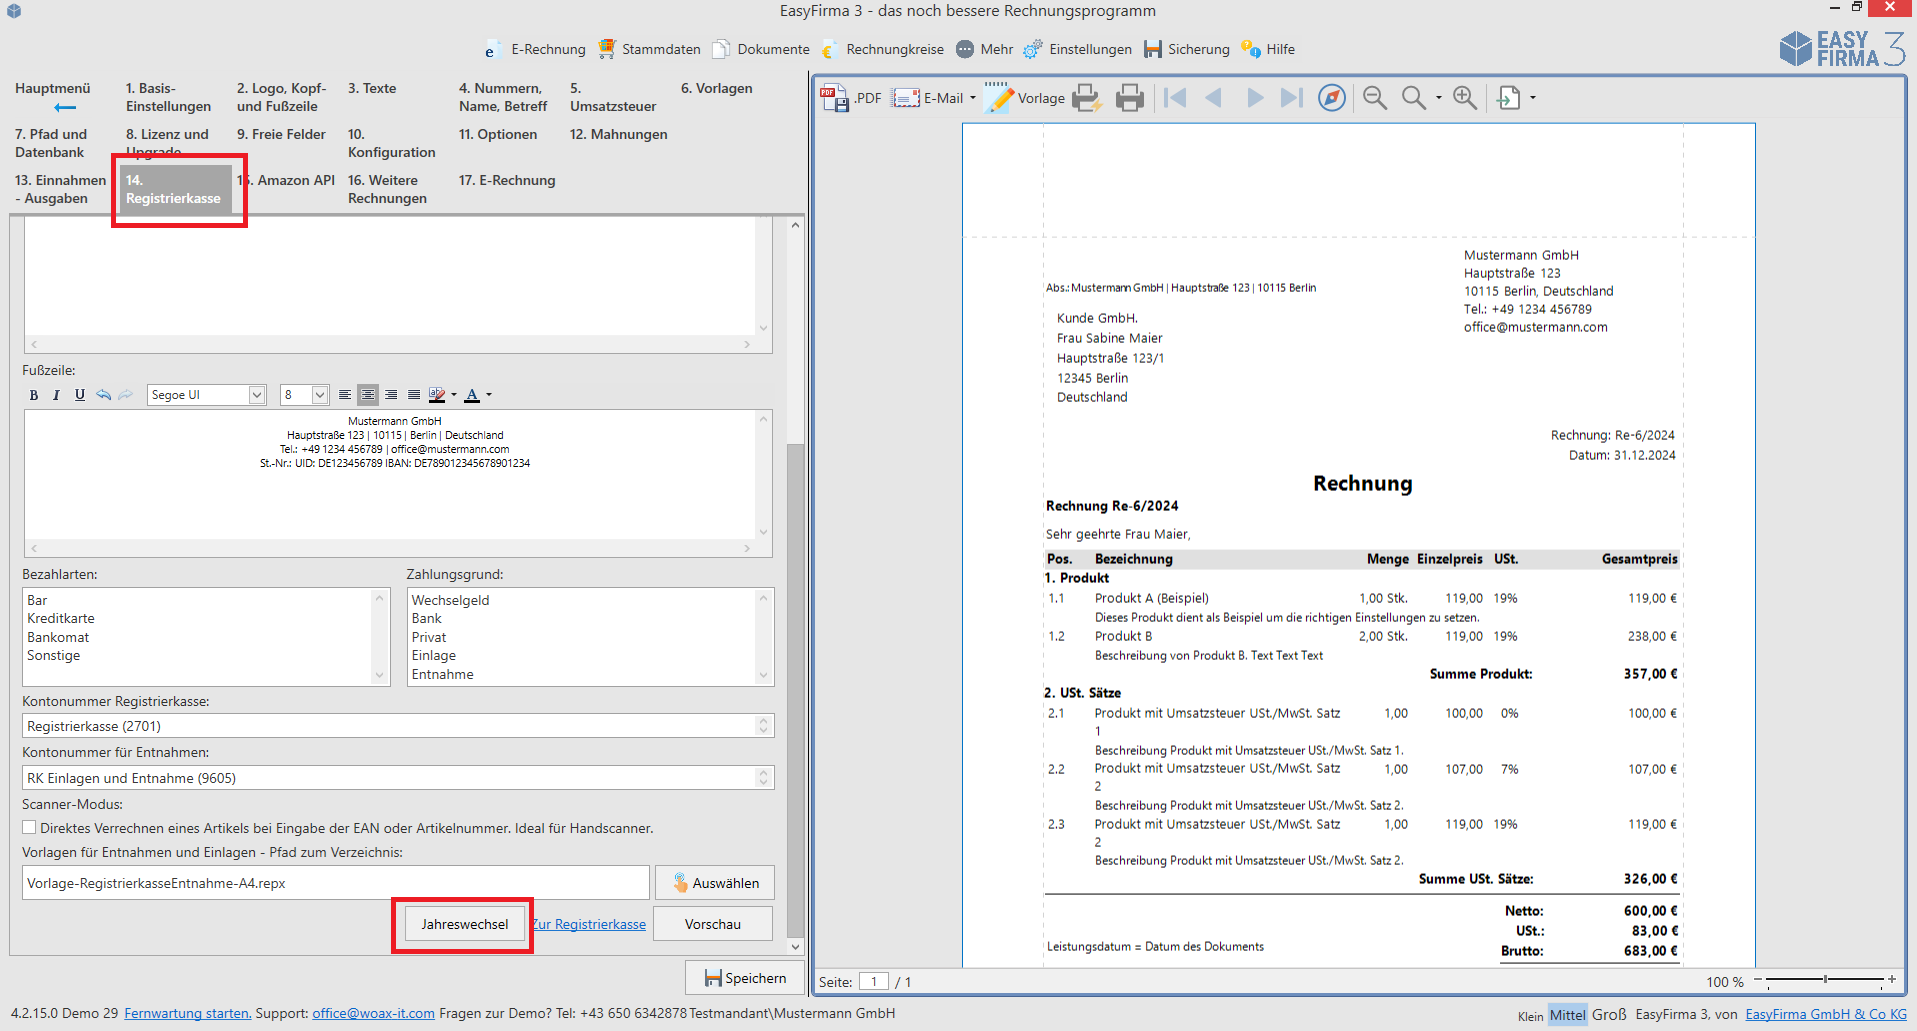Open the Sicherung menu
This screenshot has width=1917, height=1031.
click(1187, 49)
